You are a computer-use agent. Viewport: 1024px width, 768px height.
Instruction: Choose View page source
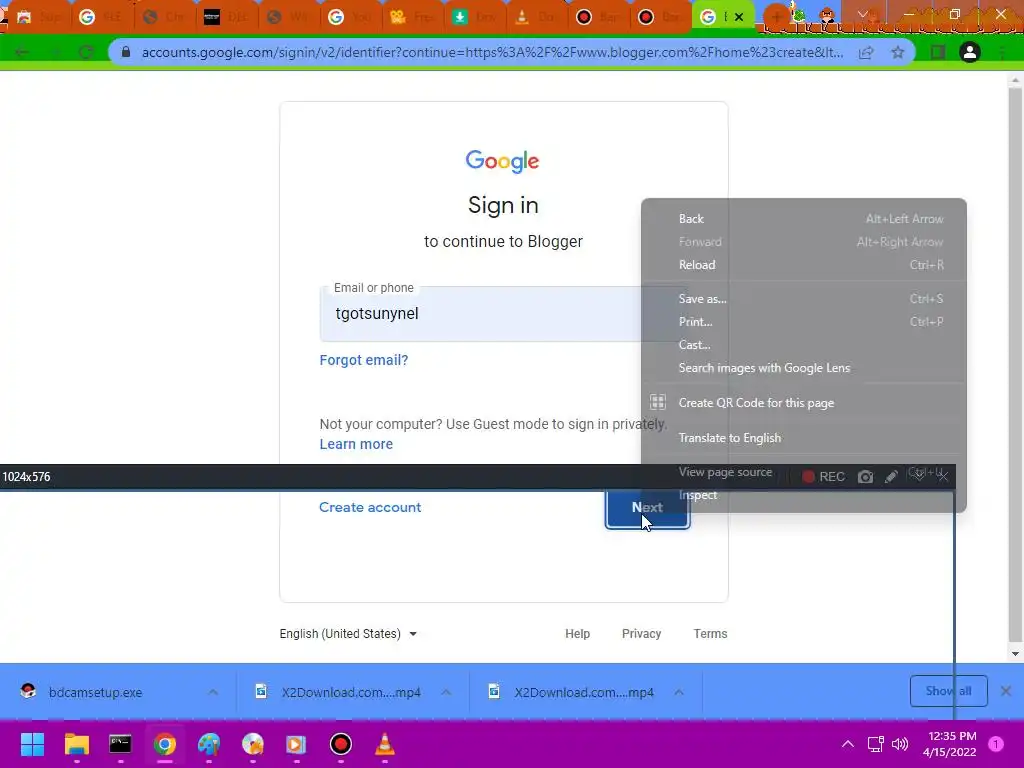click(x=725, y=472)
